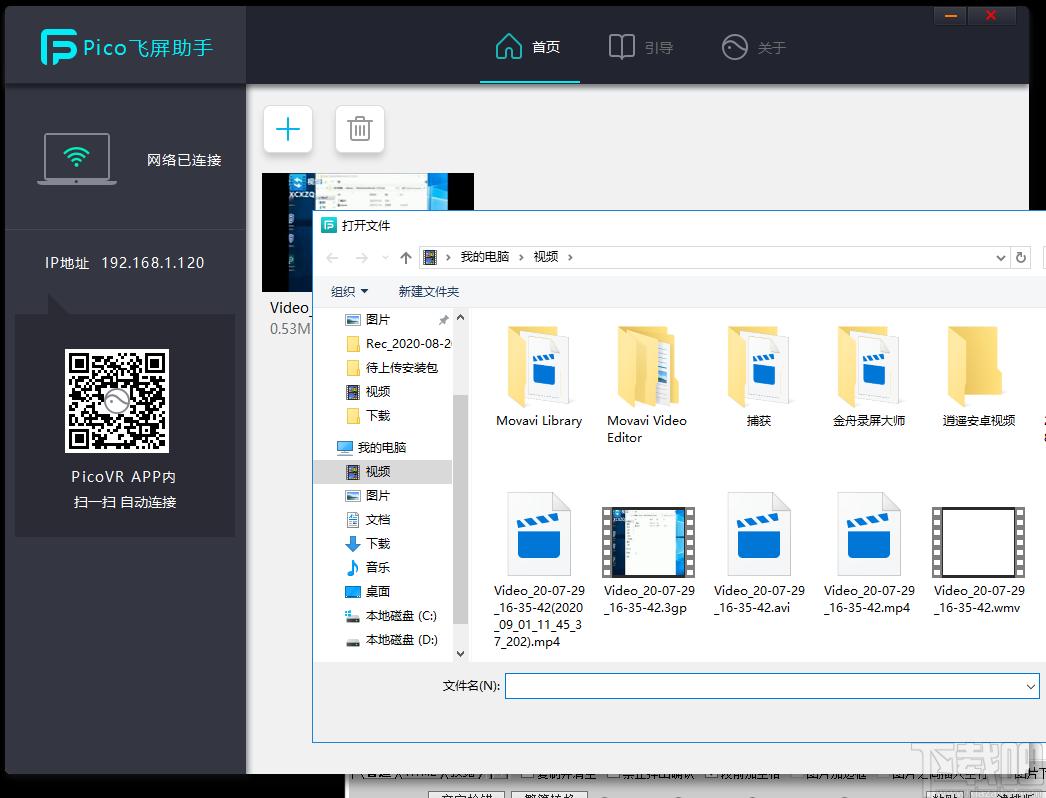Click the blue + add file icon
1046x798 pixels.
[287, 129]
